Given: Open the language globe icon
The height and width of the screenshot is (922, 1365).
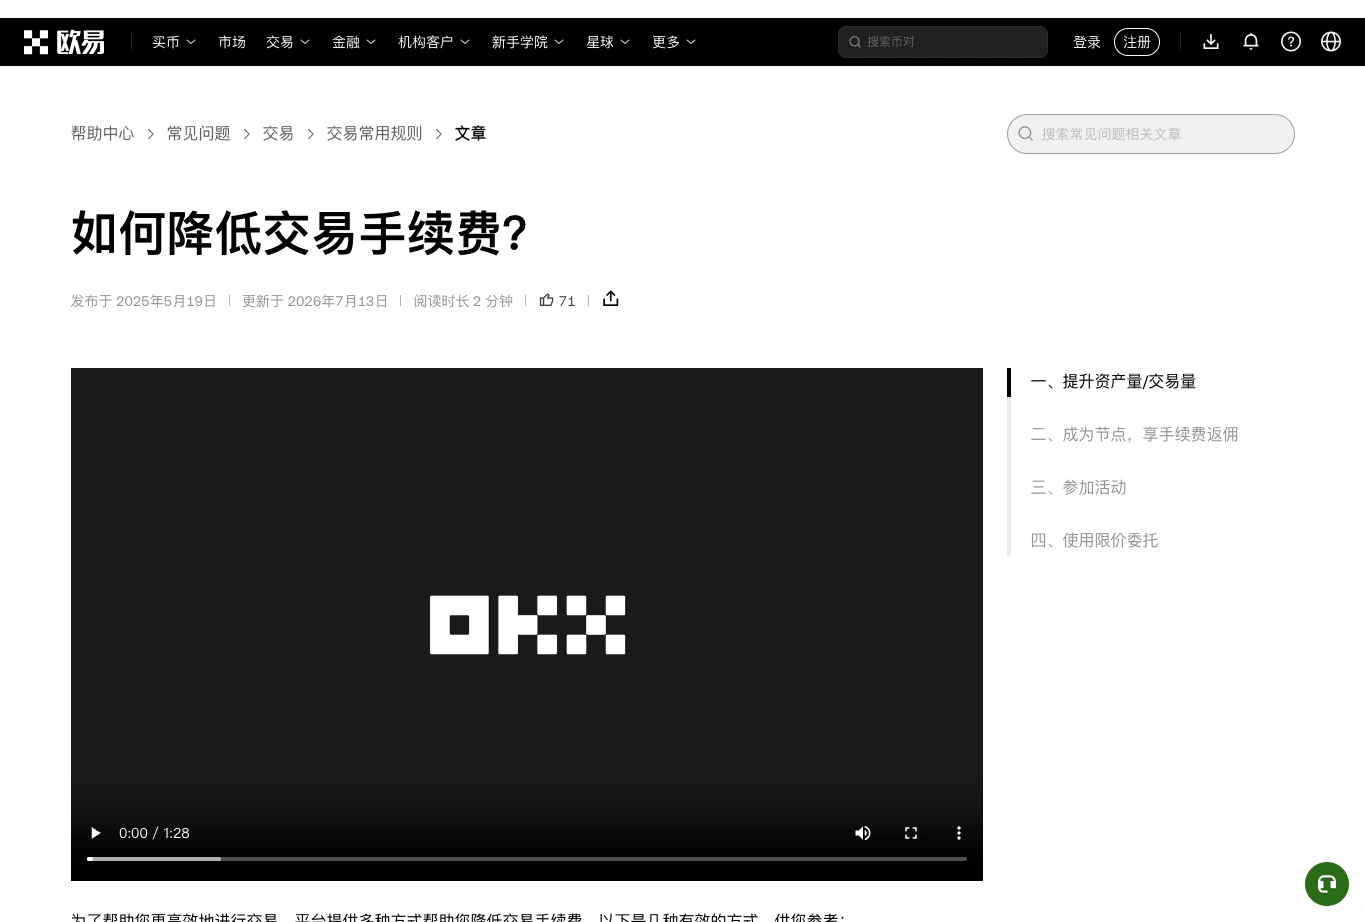Looking at the screenshot, I should point(1331,42).
